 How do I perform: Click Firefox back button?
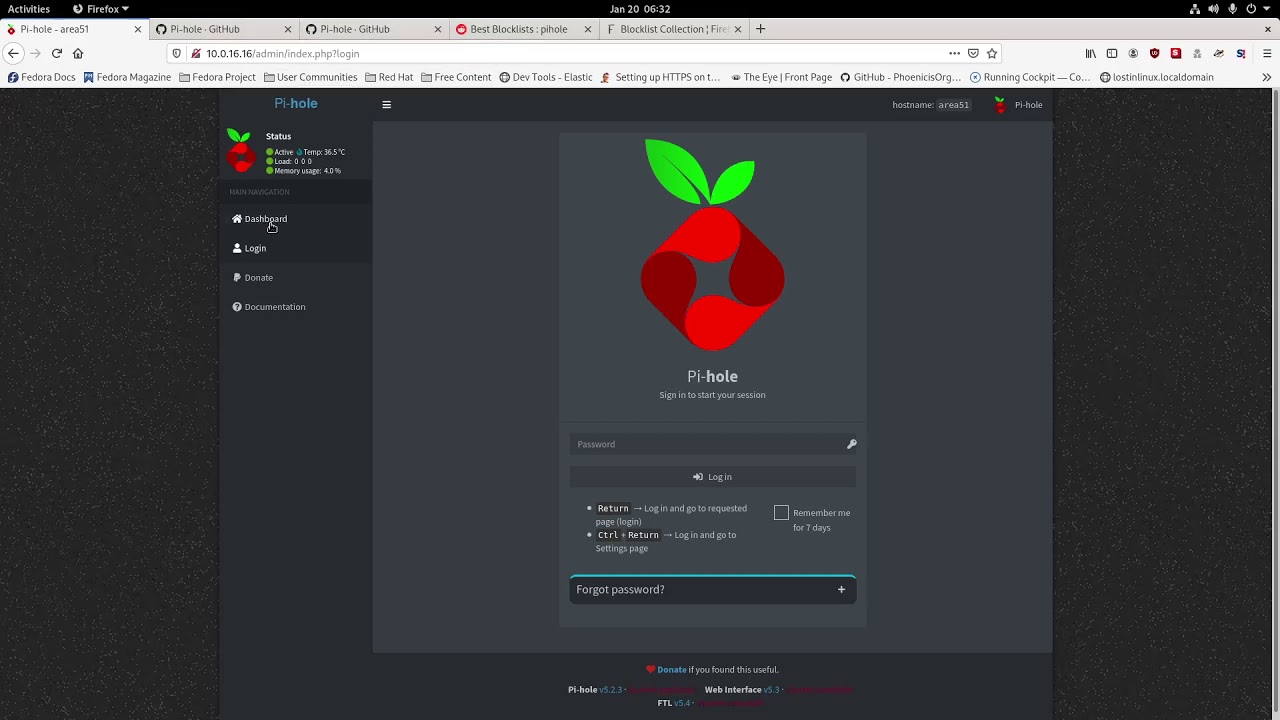[x=14, y=53]
